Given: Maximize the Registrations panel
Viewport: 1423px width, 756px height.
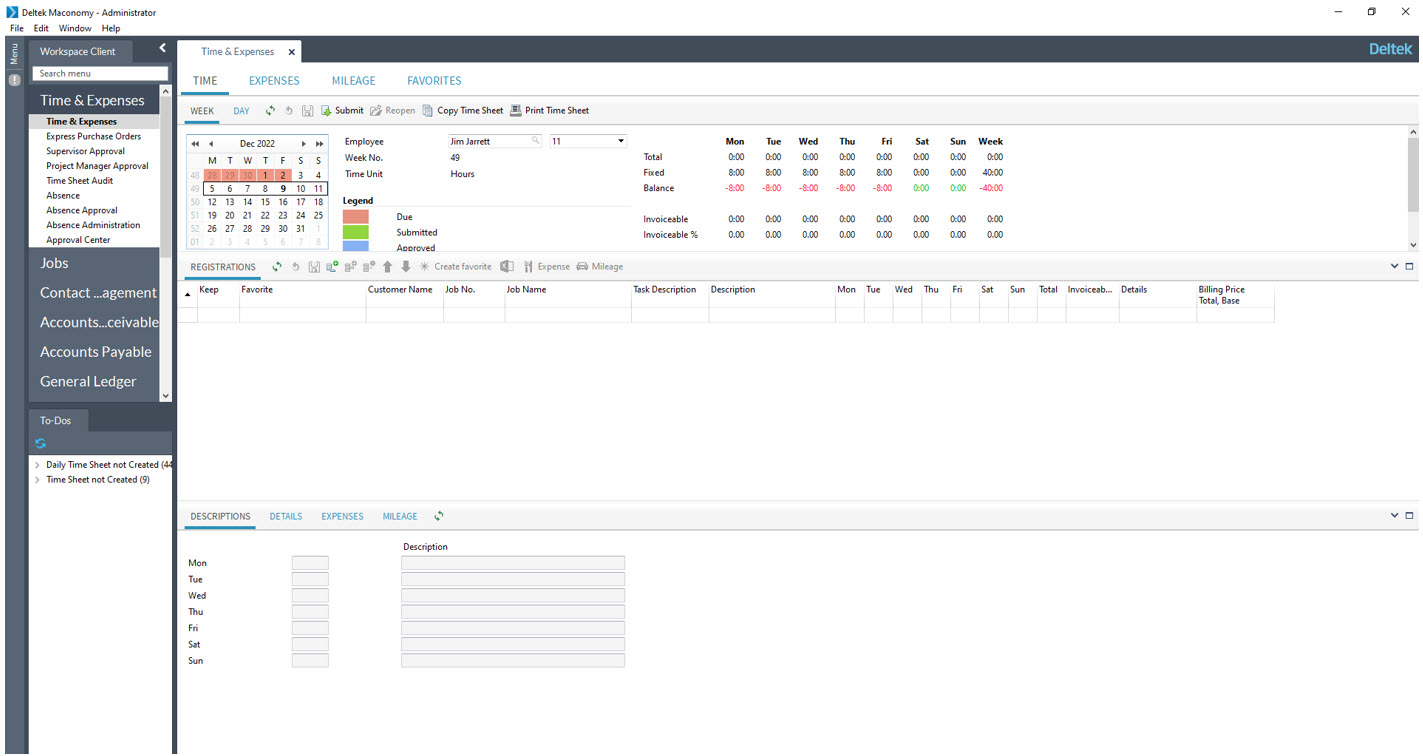Looking at the screenshot, I should 1410,267.
